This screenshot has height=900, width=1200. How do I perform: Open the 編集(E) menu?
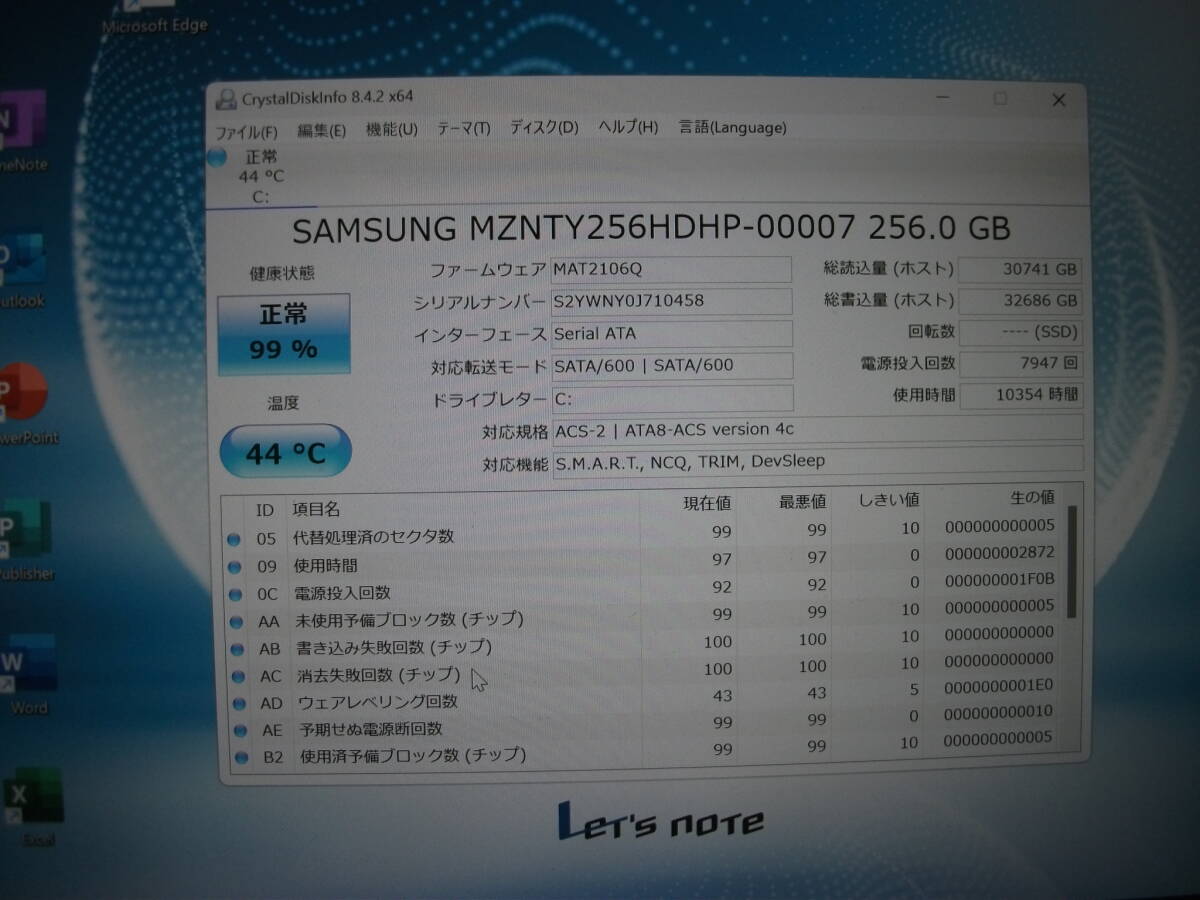321,130
